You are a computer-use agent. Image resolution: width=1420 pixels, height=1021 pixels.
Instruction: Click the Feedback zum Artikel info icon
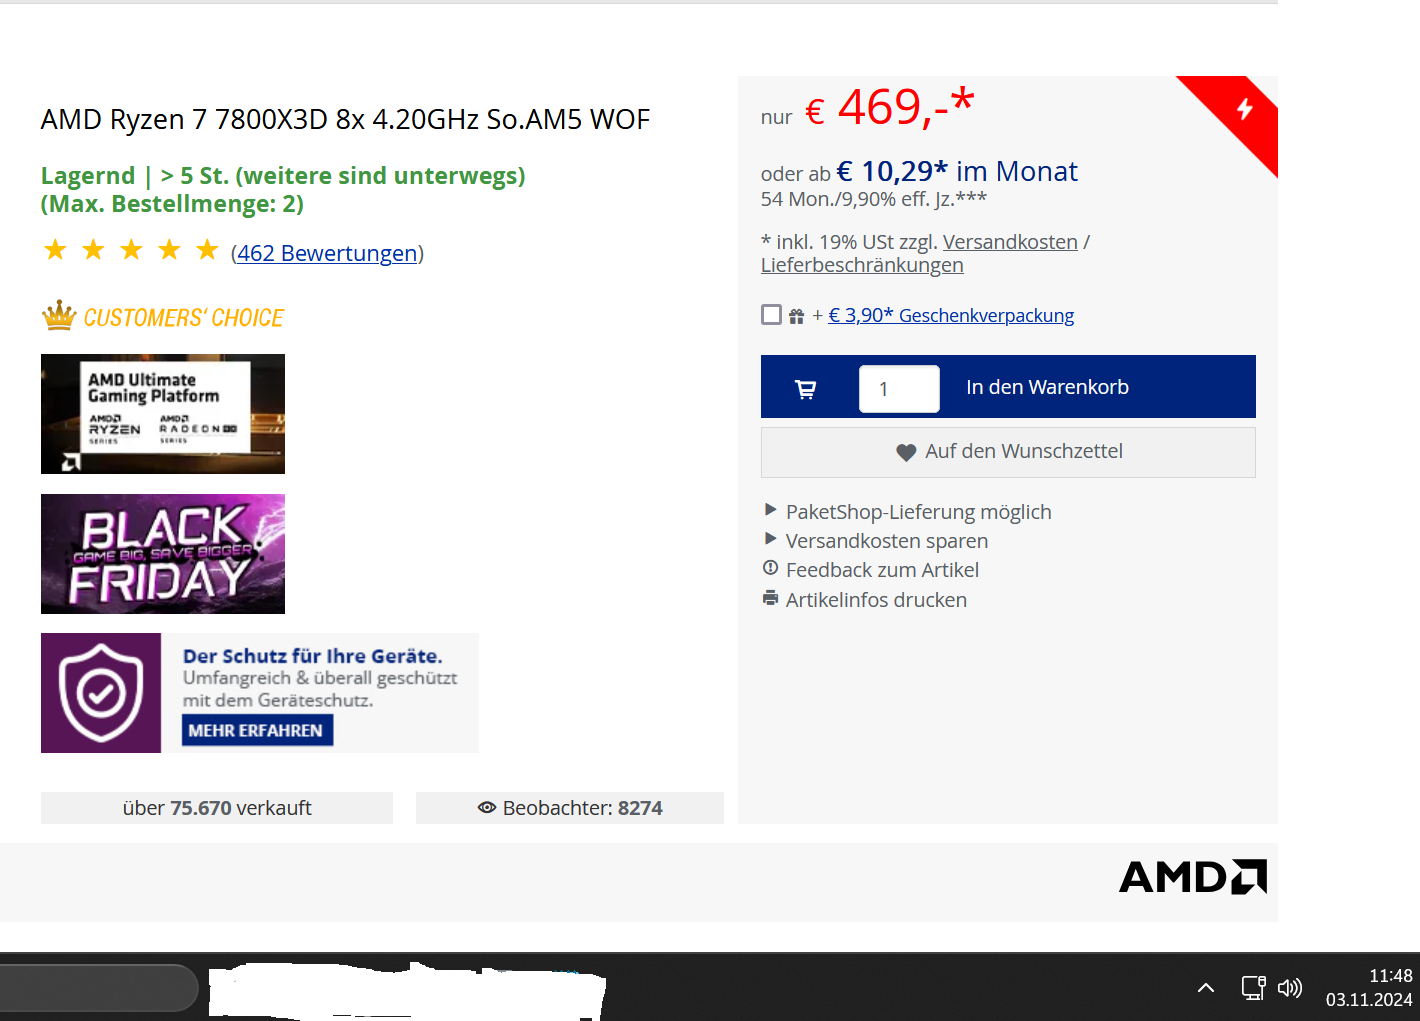click(x=770, y=568)
